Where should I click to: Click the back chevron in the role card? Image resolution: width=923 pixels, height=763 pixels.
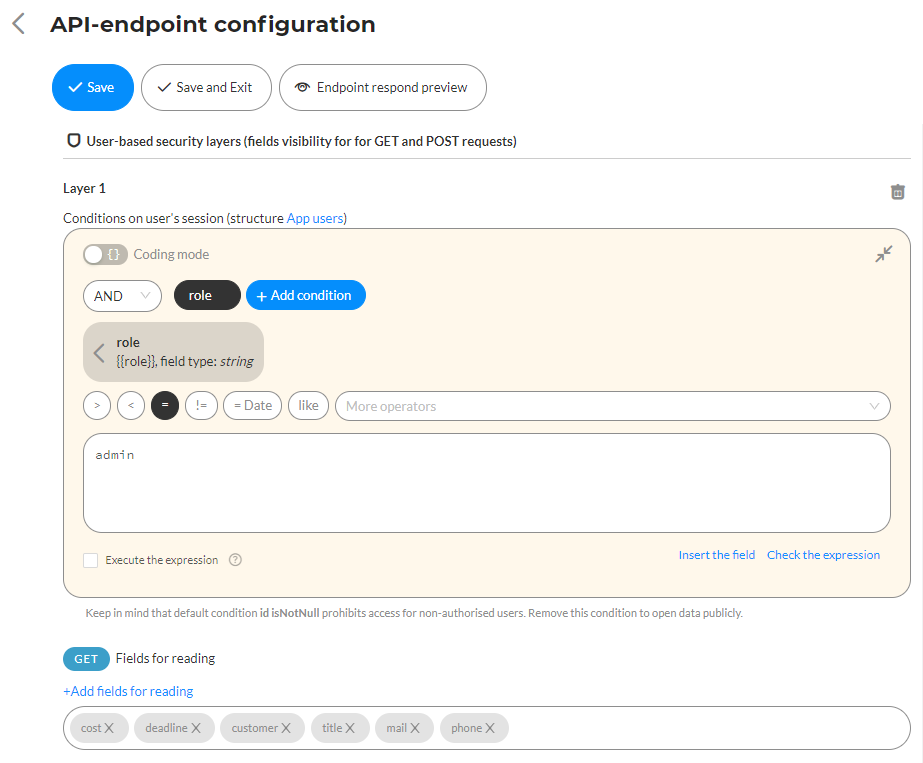point(99,352)
